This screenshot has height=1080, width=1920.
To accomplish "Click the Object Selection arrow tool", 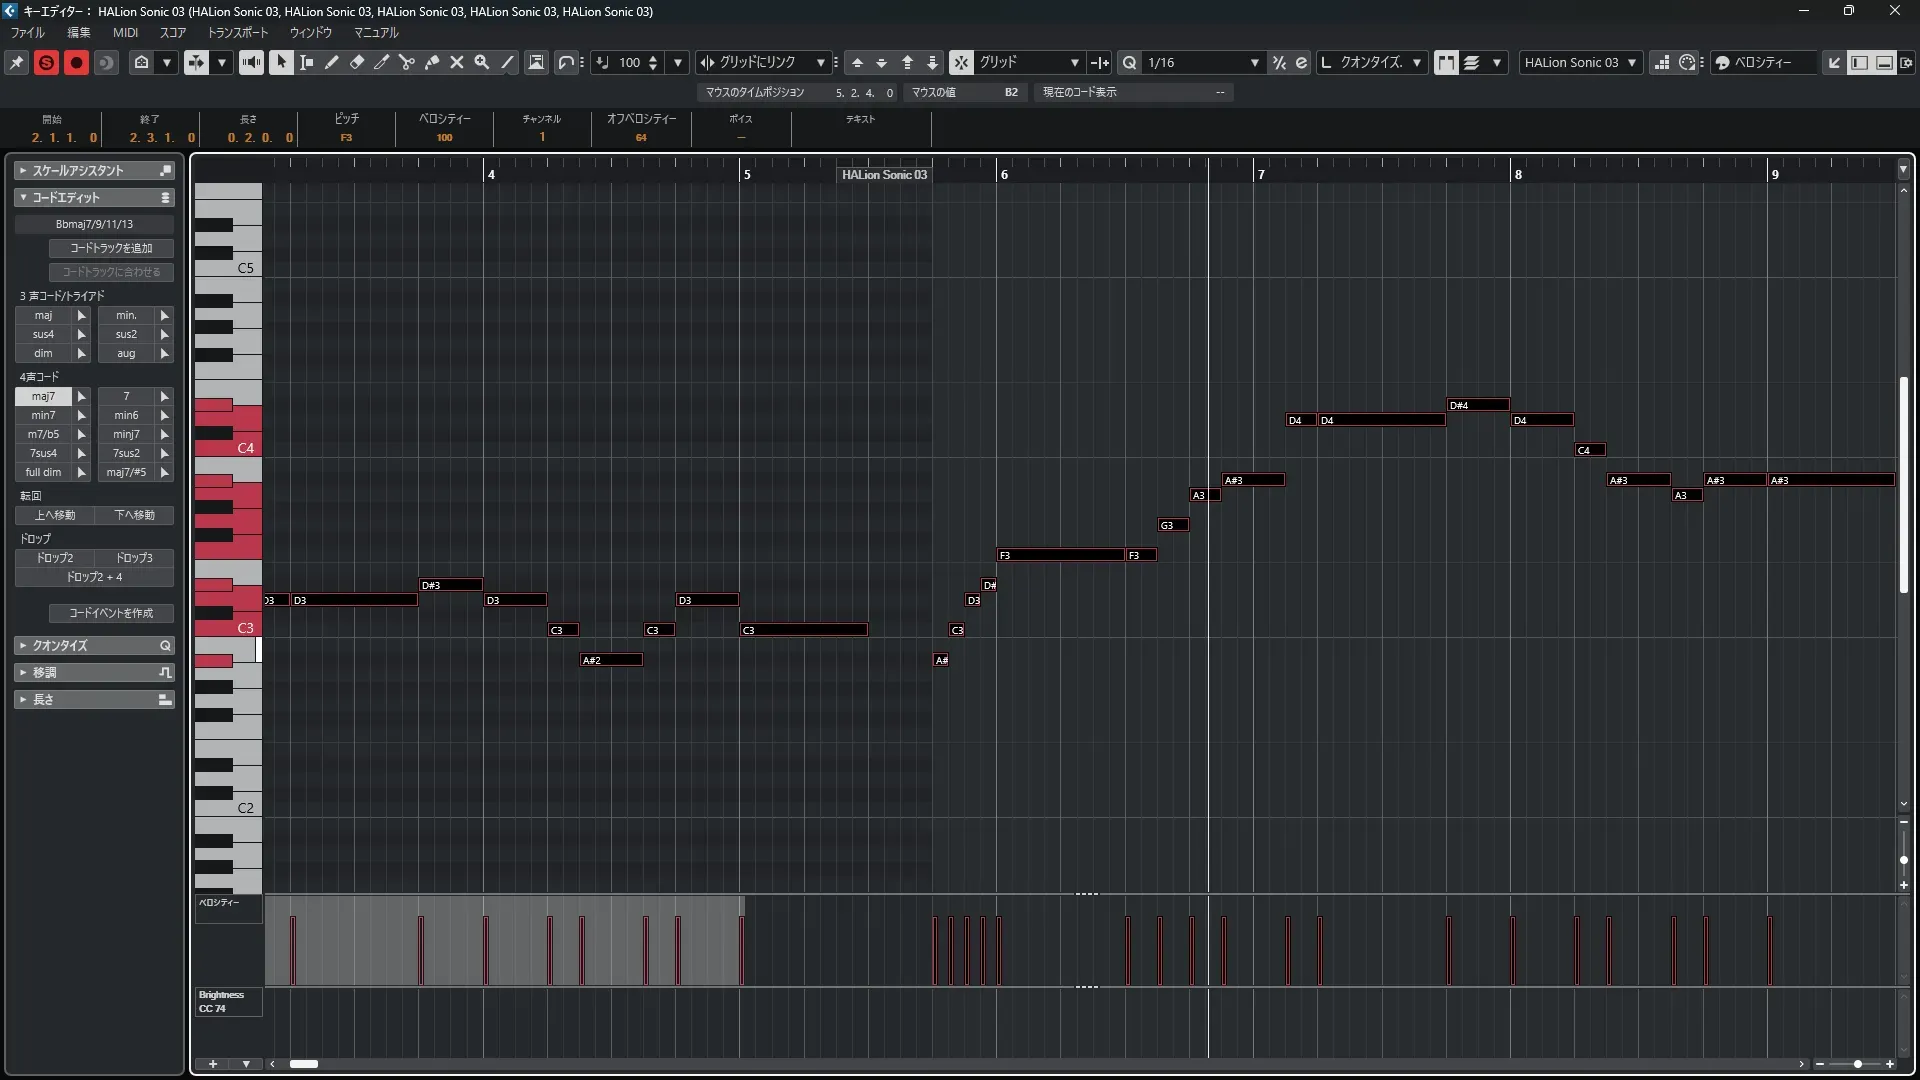I will [x=281, y=62].
